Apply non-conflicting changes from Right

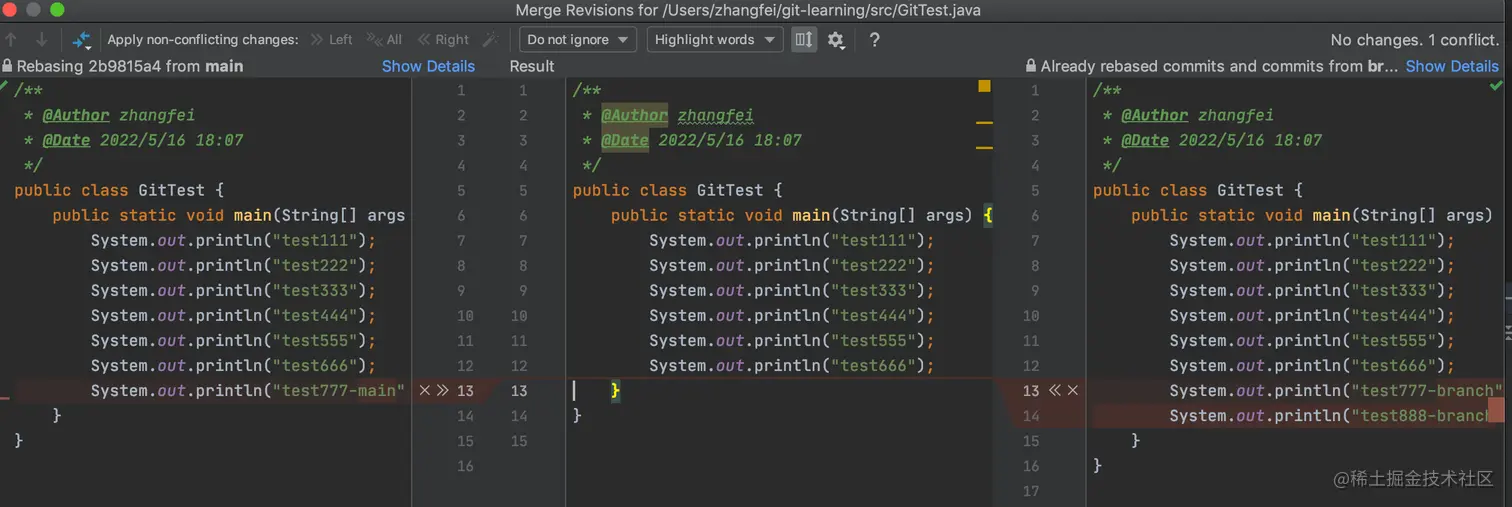pyautogui.click(x=443, y=40)
